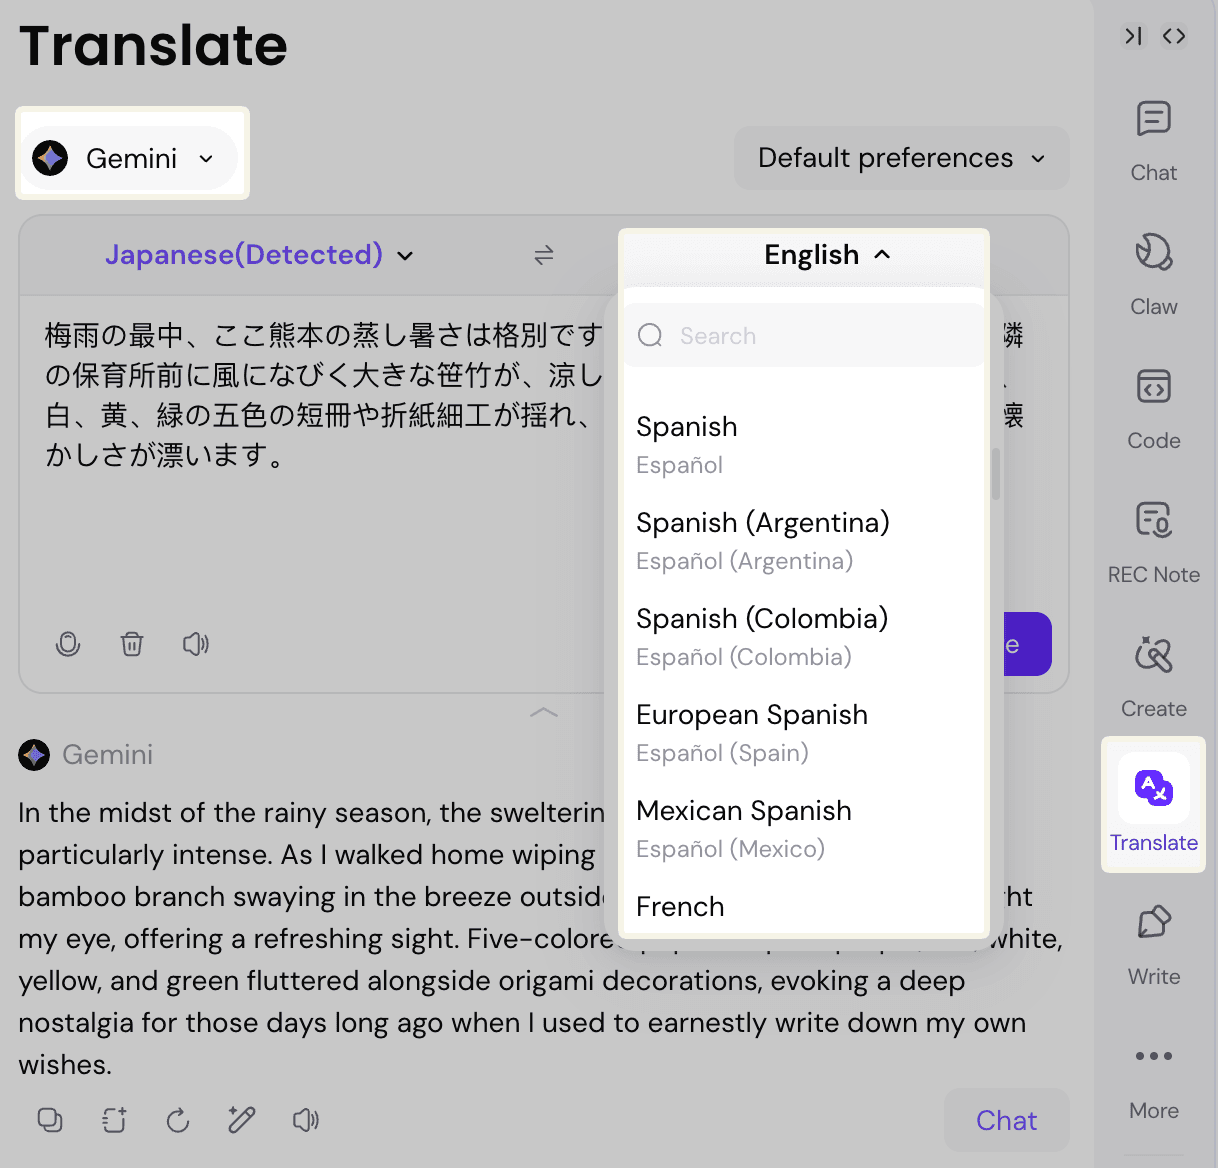Image resolution: width=1218 pixels, height=1168 pixels.
Task: Click the Chat button below translation
Action: [1006, 1120]
